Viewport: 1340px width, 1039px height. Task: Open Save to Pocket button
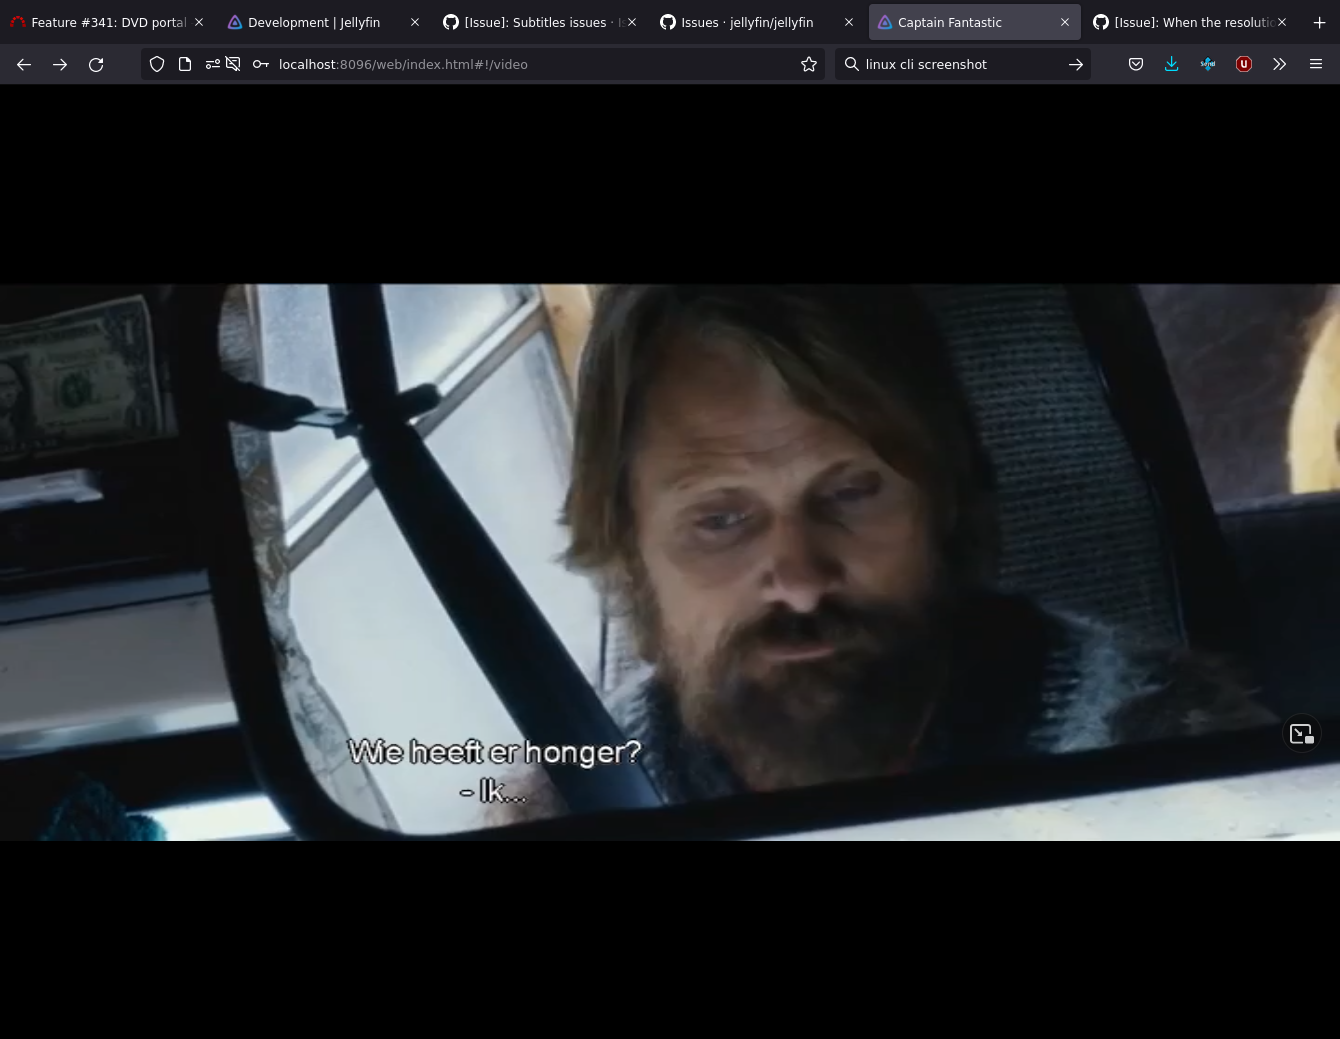point(1136,64)
